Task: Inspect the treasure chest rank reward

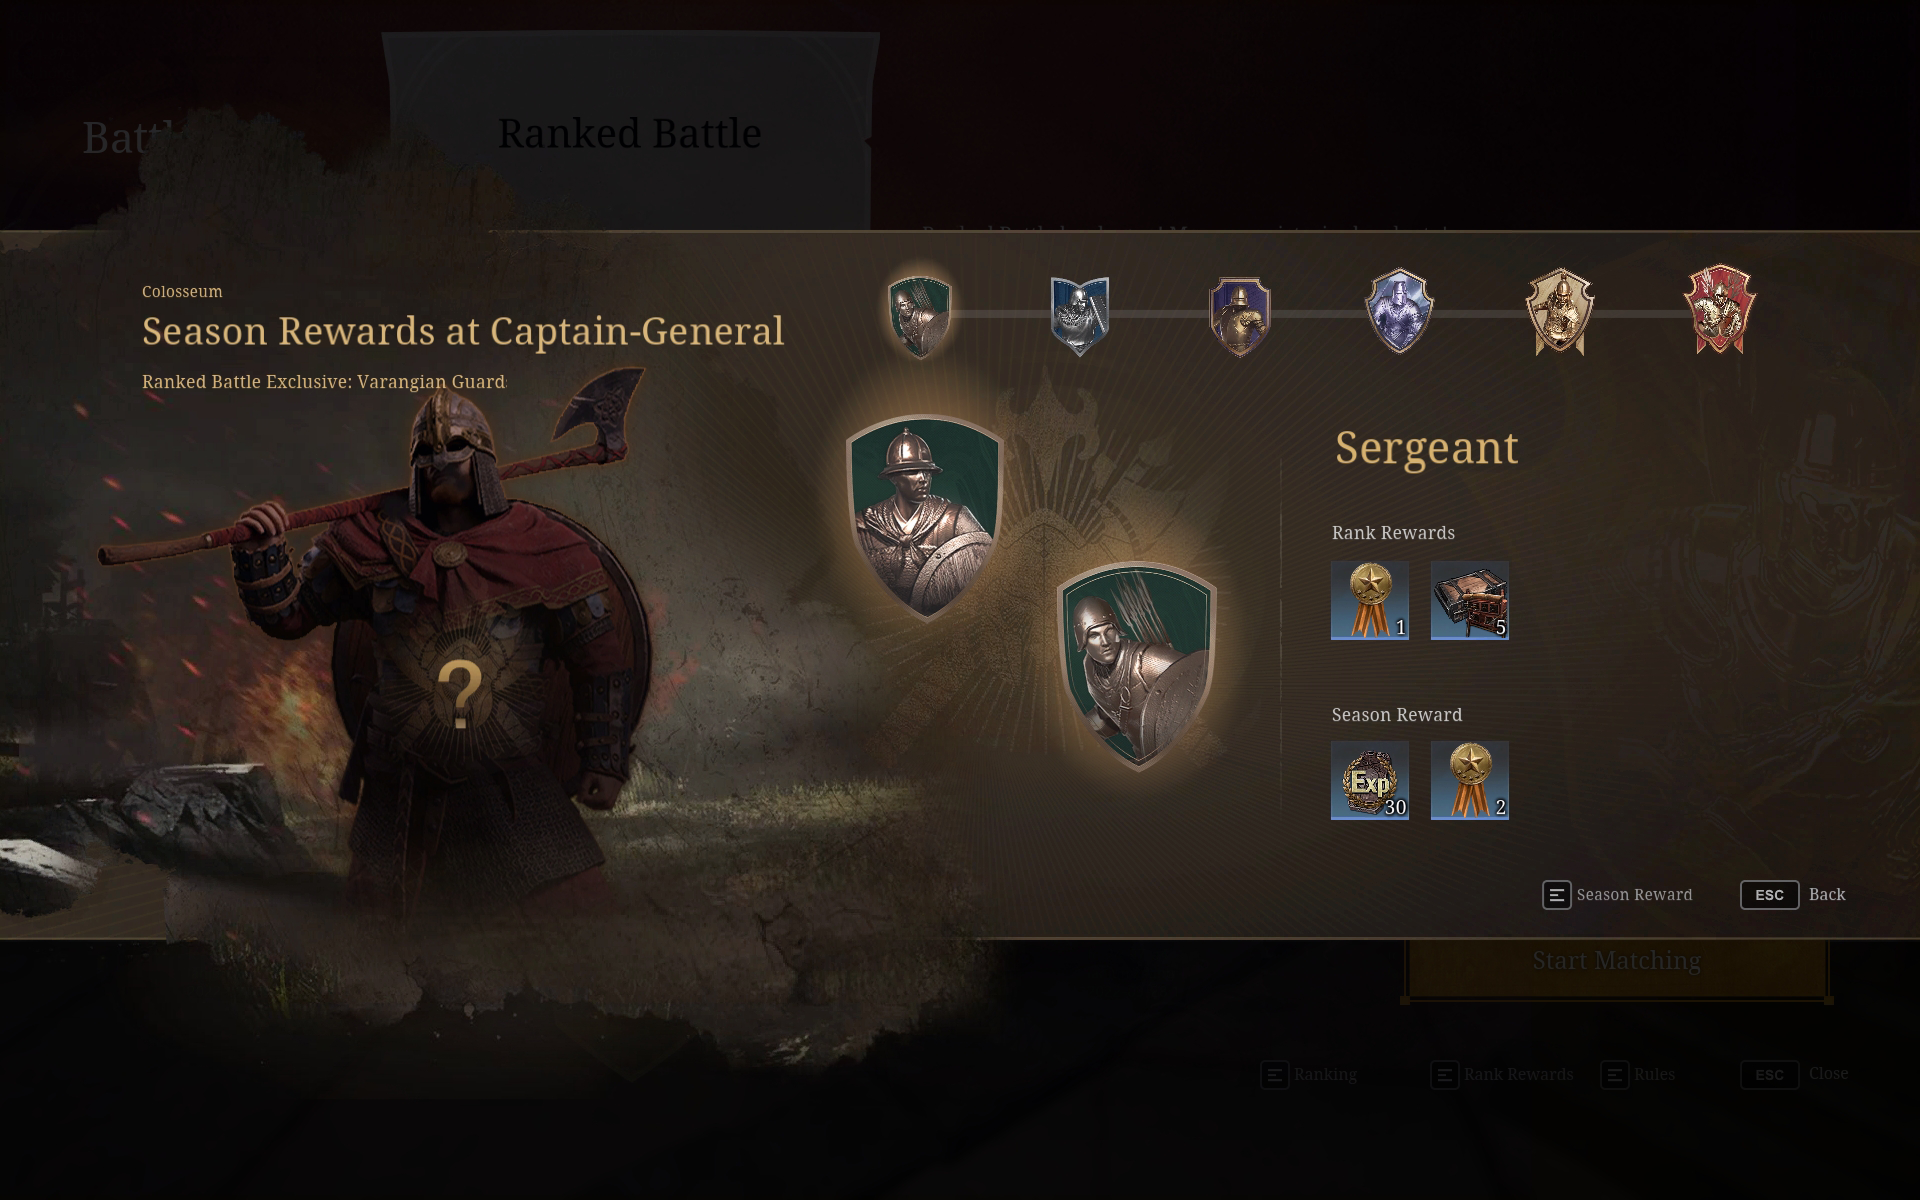Action: click(x=1470, y=600)
